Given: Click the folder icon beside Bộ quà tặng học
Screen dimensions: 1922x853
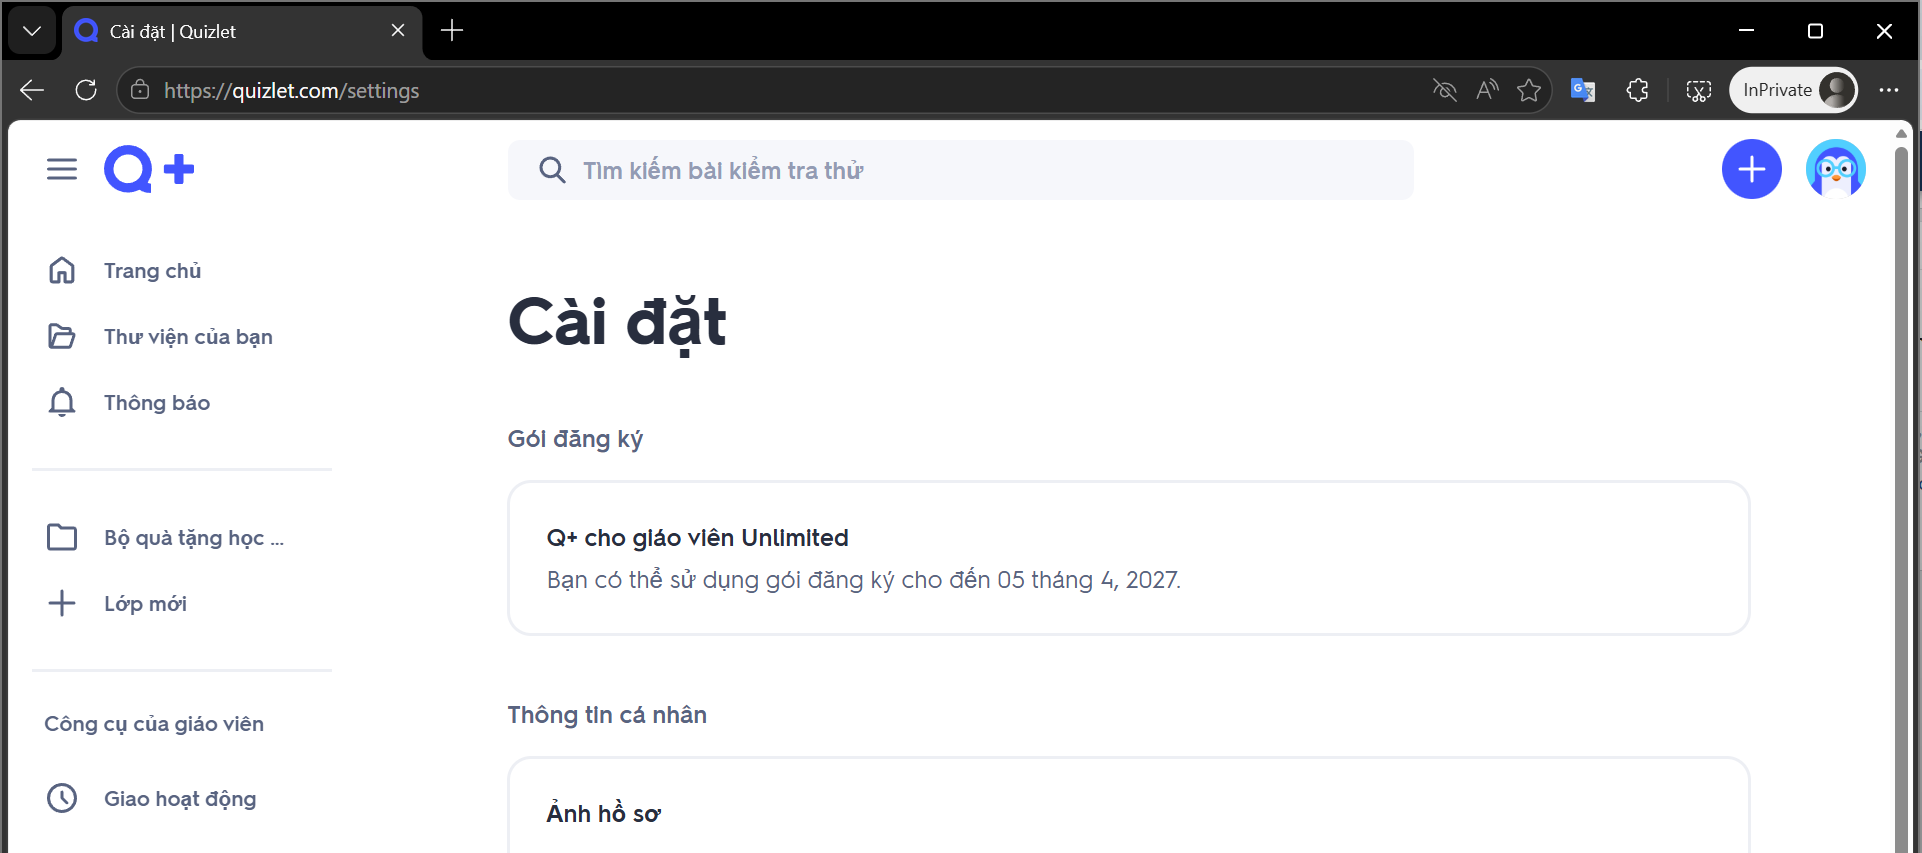Looking at the screenshot, I should pyautogui.click(x=62, y=537).
